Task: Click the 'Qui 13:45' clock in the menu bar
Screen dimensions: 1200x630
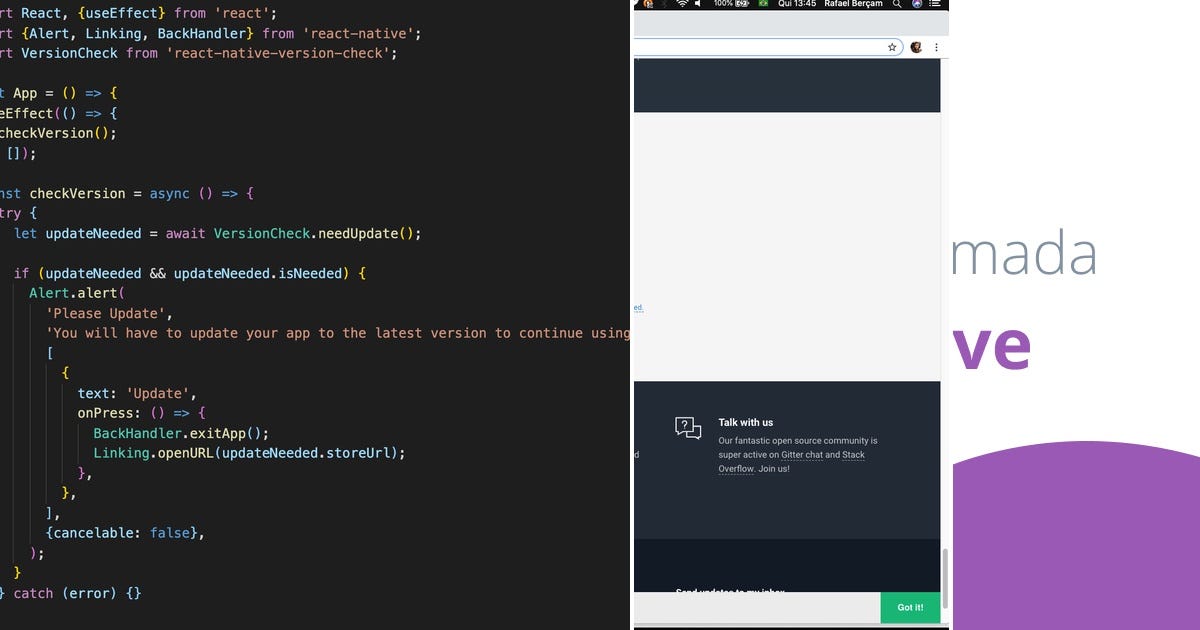Action: (796, 4)
